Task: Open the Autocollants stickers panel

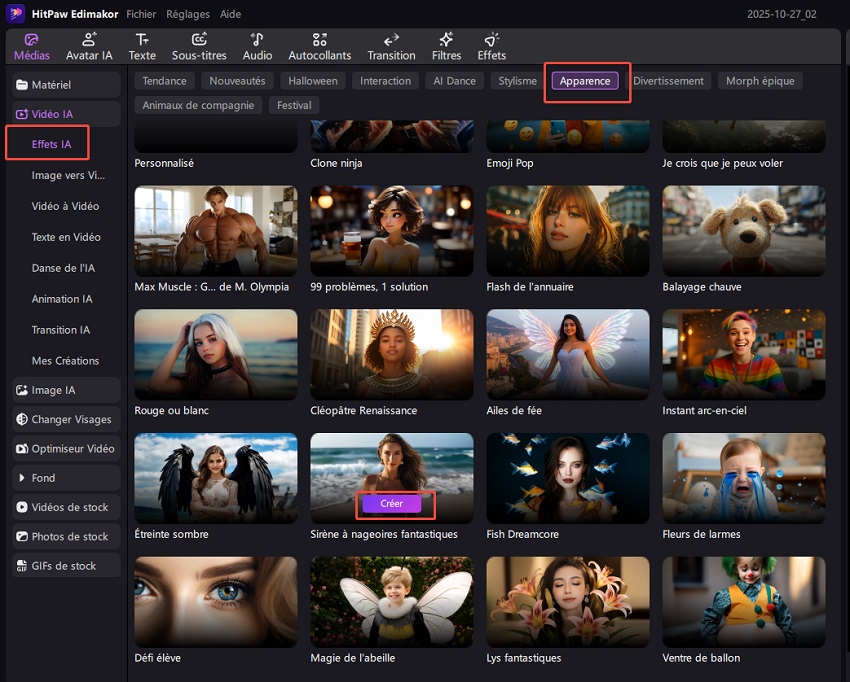Action: click(x=320, y=46)
